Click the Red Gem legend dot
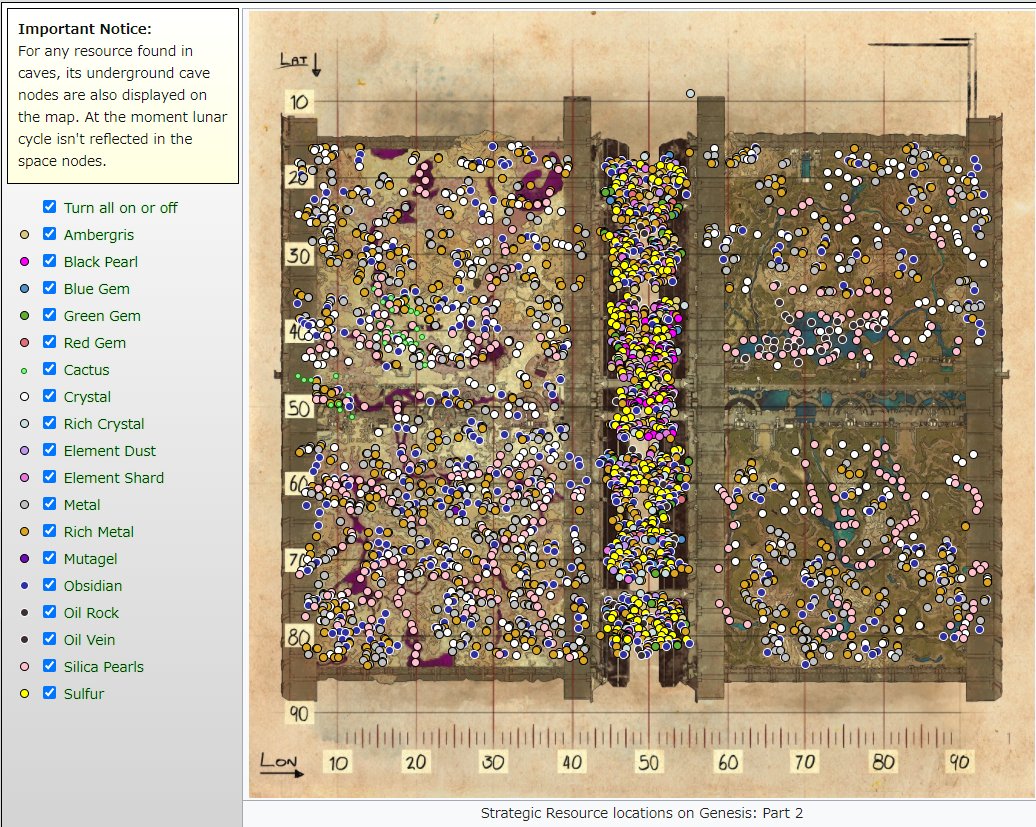The width and height of the screenshot is (1036, 827). (x=24, y=343)
